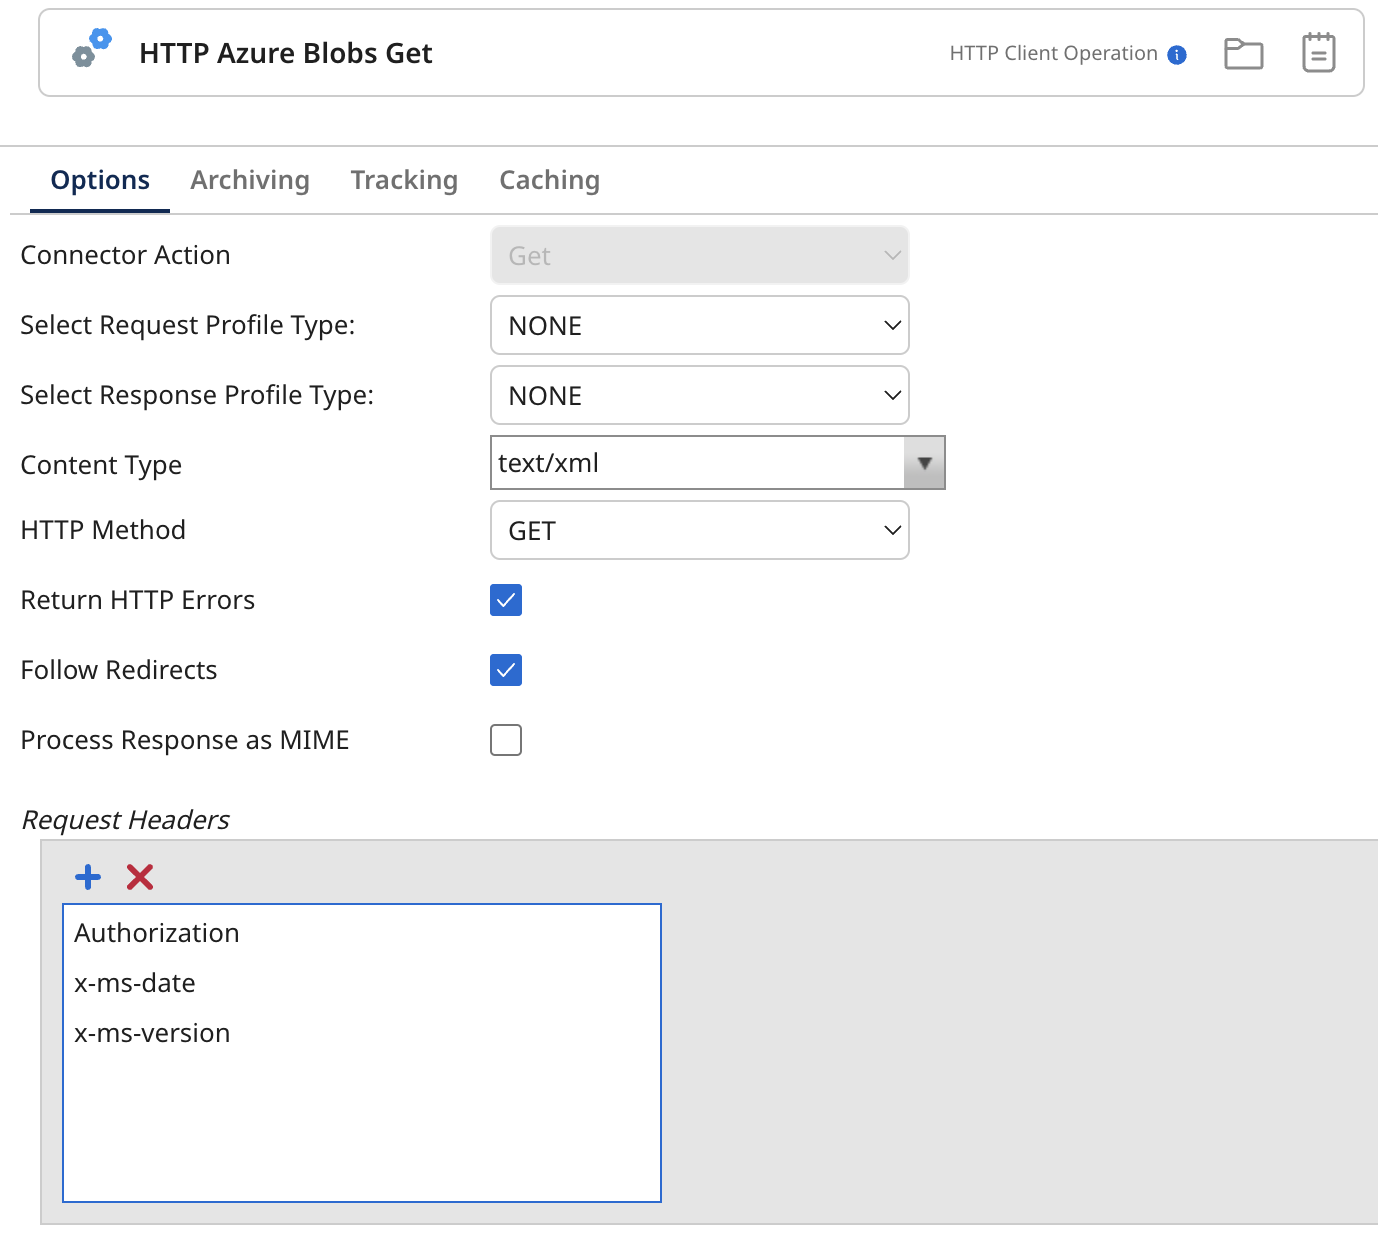Enable Process Response as MIME
This screenshot has height=1244, width=1378.
[x=506, y=740]
